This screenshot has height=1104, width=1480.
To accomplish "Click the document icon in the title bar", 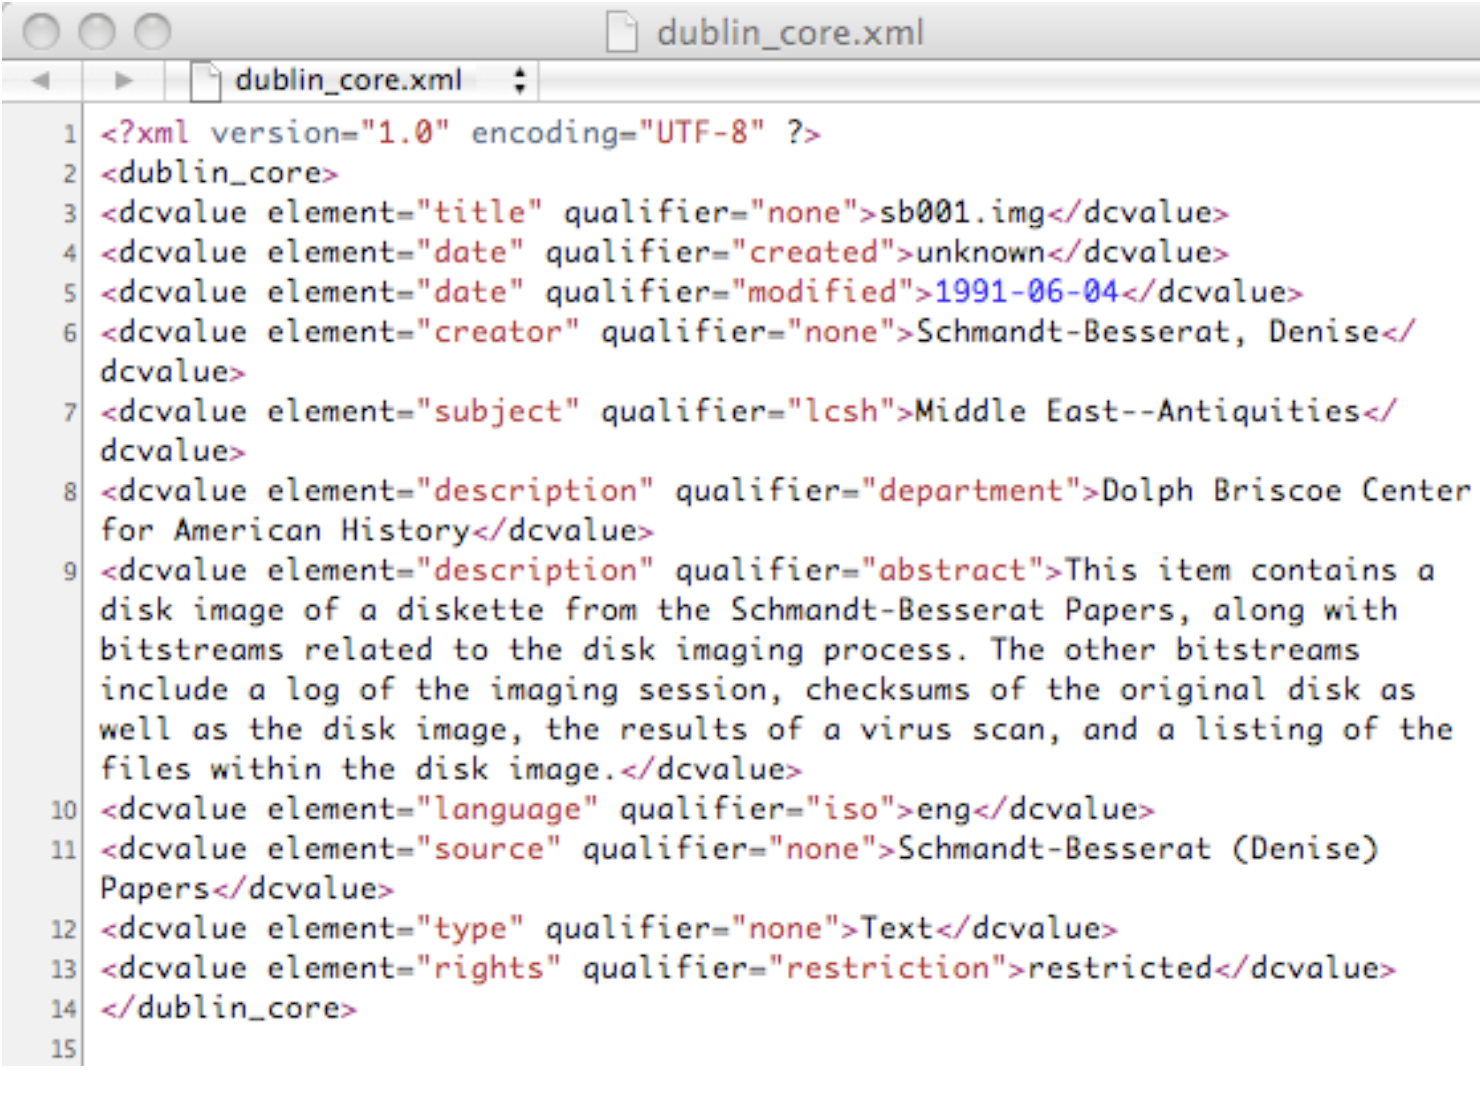I will pos(623,31).
